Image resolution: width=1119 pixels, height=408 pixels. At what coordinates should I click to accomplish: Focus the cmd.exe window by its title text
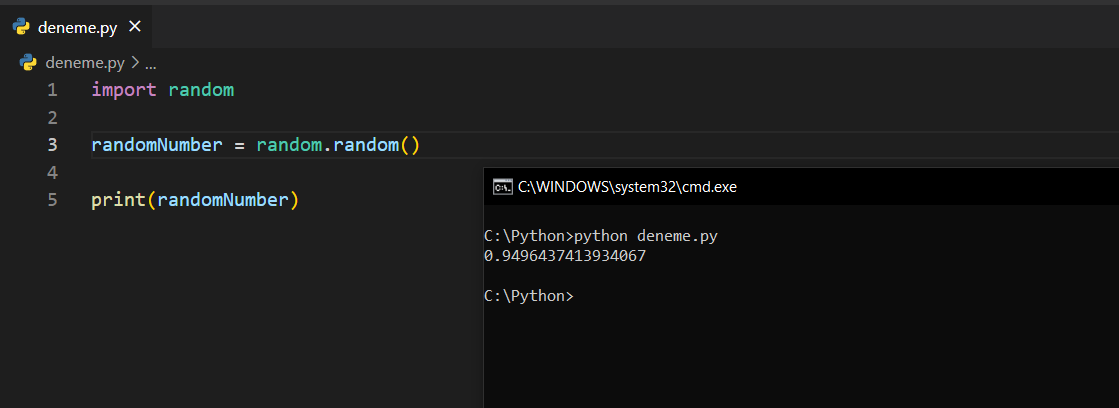(x=627, y=187)
